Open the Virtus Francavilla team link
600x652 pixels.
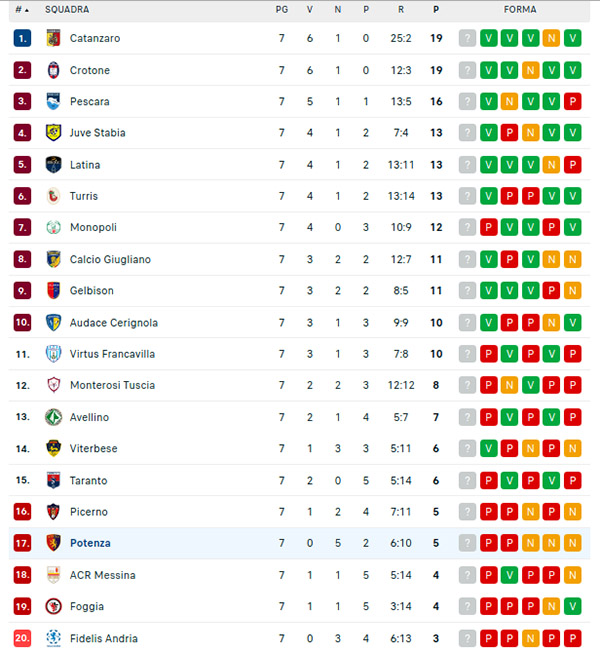point(112,354)
